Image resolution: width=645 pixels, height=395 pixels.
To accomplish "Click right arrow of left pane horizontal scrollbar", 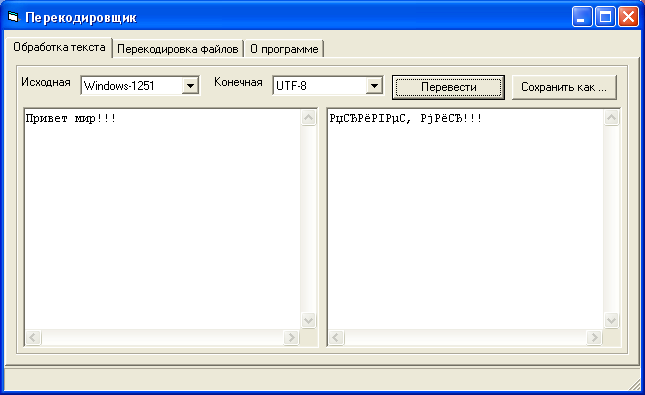I will pos(292,337).
